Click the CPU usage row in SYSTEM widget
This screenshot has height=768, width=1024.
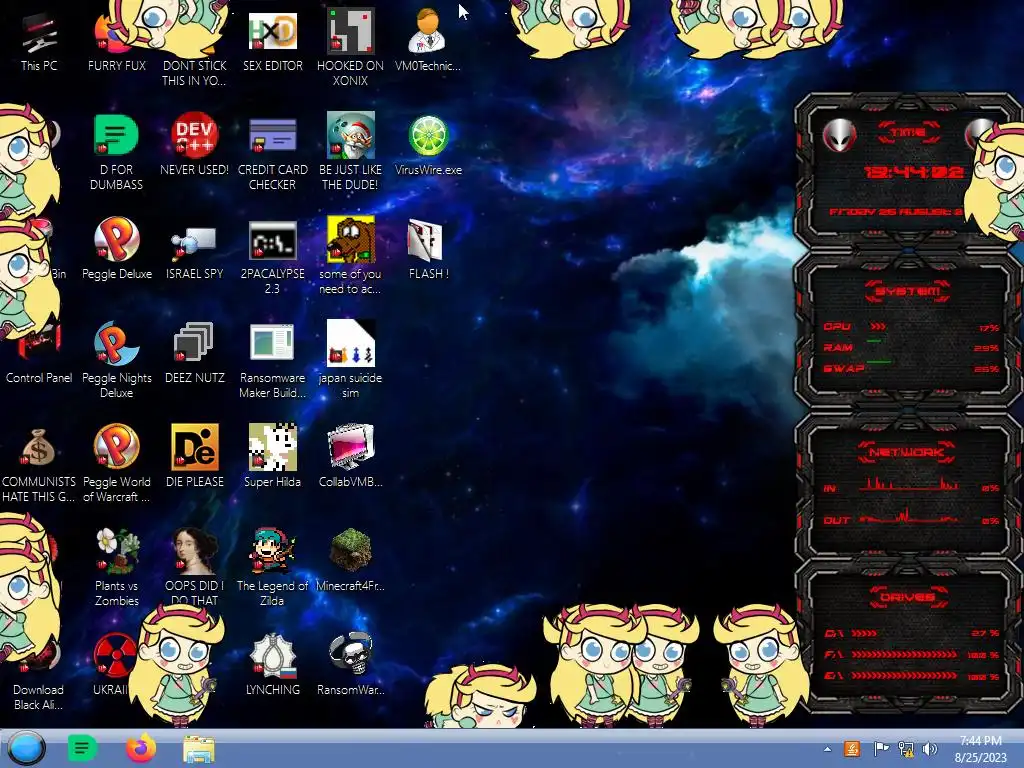[911, 327]
